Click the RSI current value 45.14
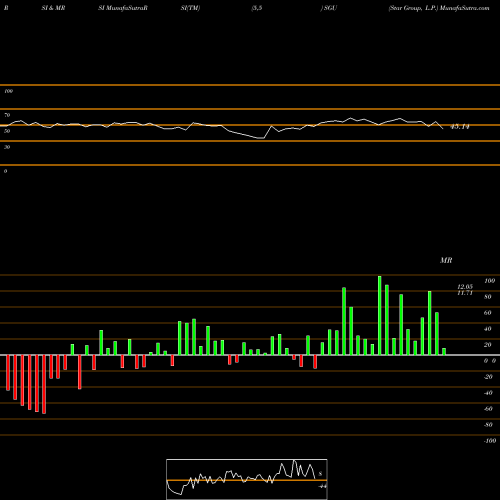 (x=460, y=127)
